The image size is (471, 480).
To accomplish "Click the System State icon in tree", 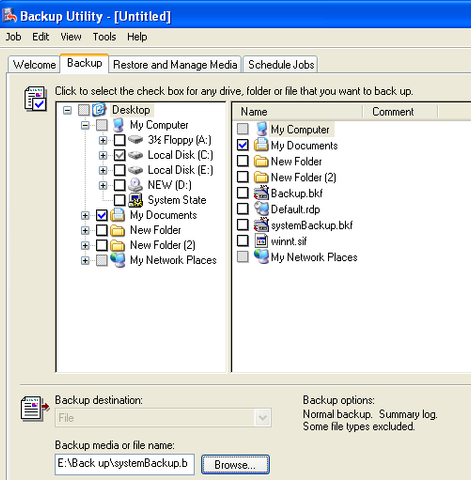I will [x=136, y=200].
